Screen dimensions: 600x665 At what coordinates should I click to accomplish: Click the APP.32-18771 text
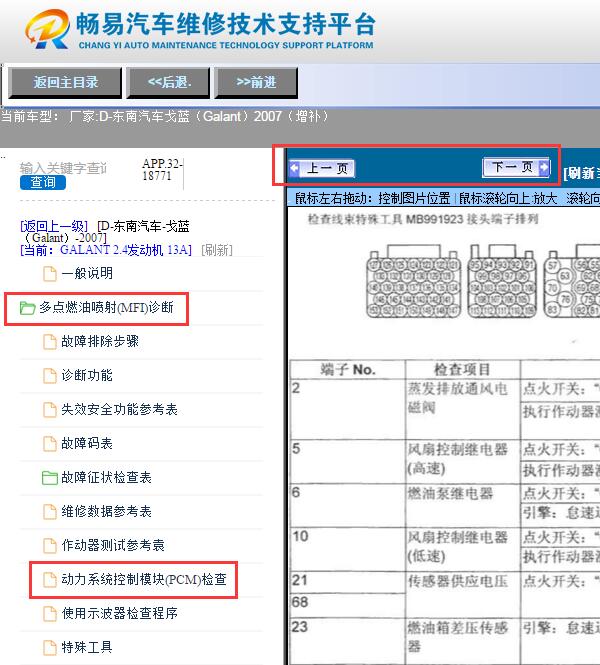pos(162,170)
